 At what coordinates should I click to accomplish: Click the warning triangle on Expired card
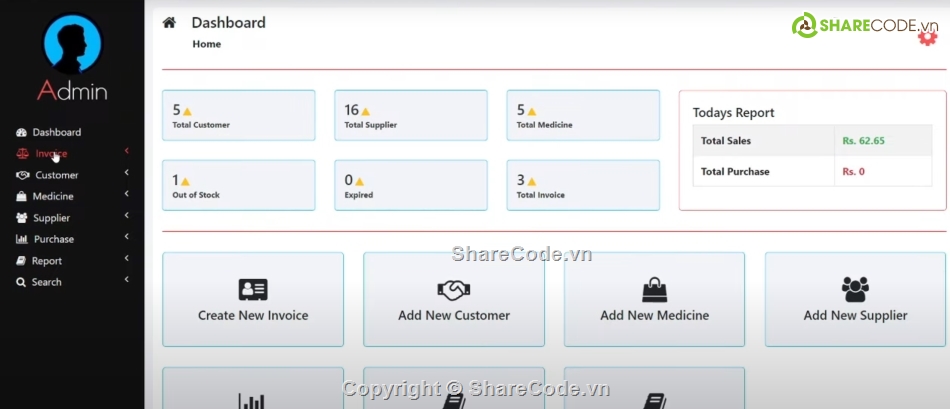tap(359, 181)
